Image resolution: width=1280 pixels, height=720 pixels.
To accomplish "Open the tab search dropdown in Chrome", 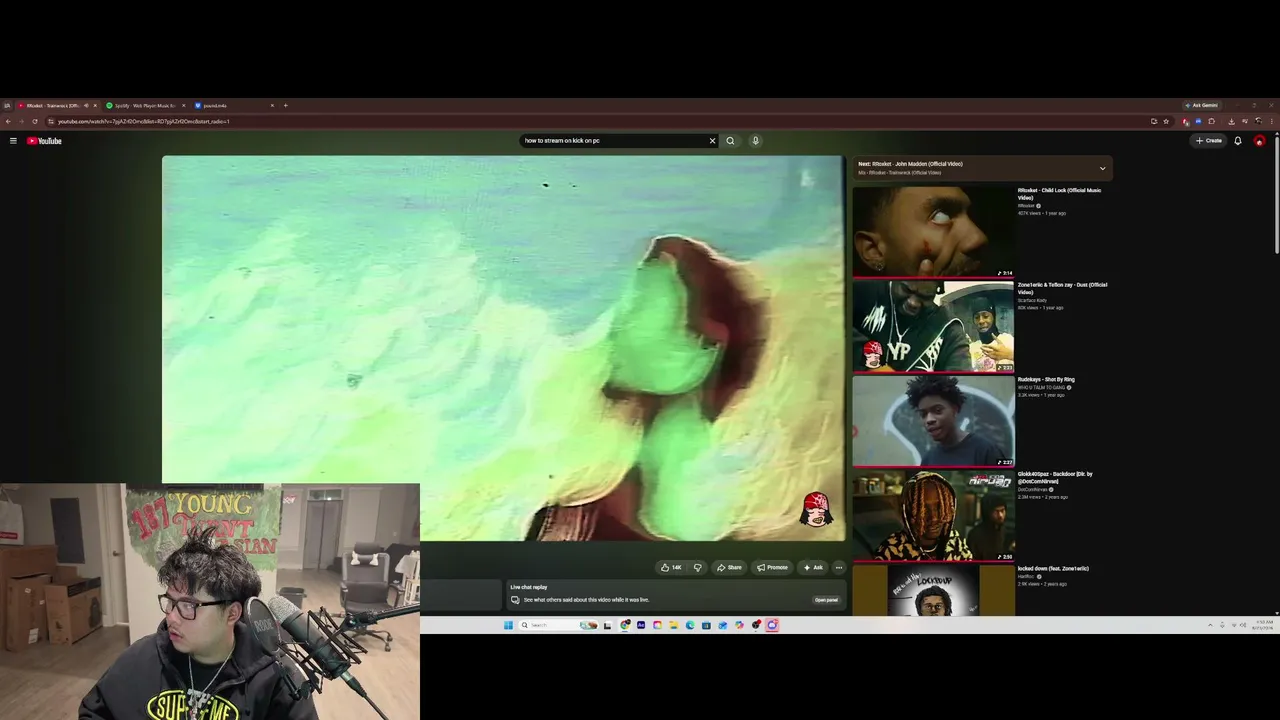I will (x=6, y=106).
